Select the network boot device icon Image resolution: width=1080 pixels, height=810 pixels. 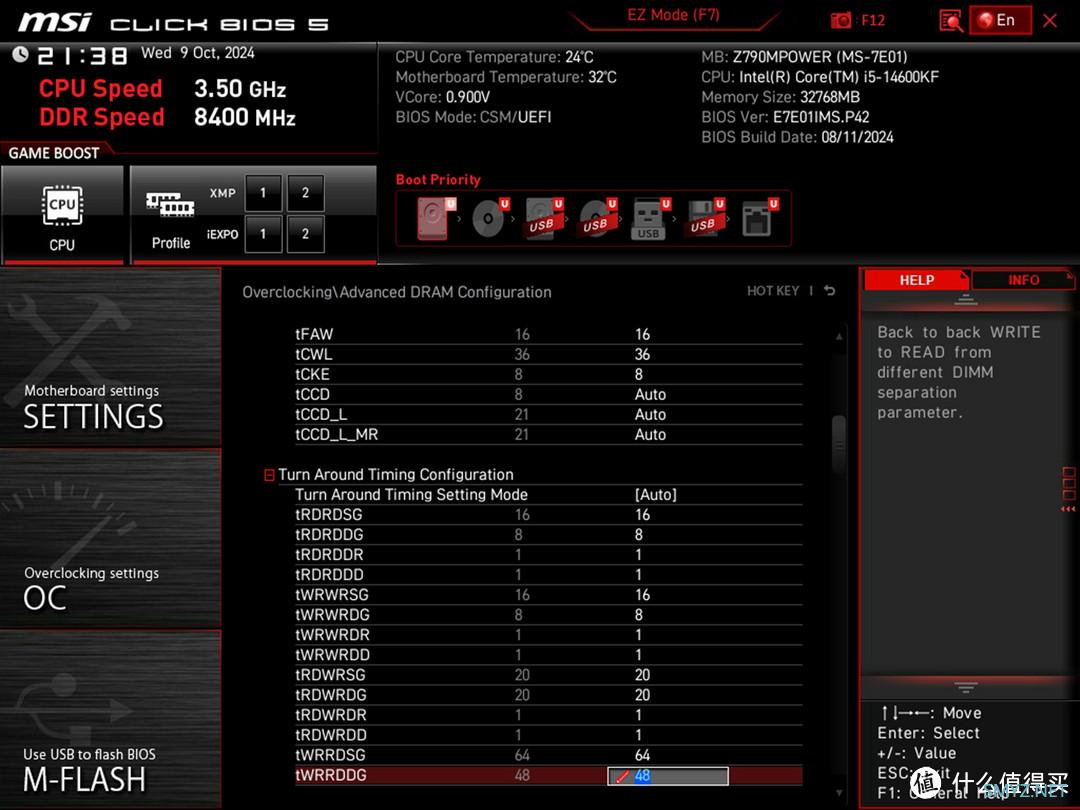tap(759, 218)
